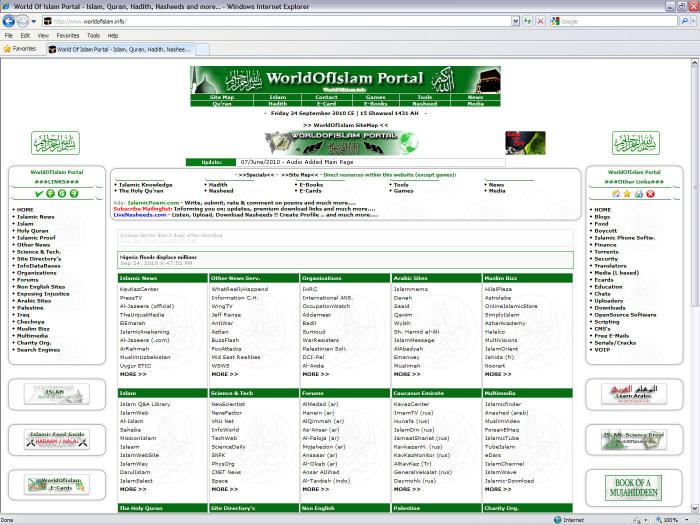This screenshot has width=700, height=525.
Task: Click the magnifier Search icon
Action: (684, 21)
